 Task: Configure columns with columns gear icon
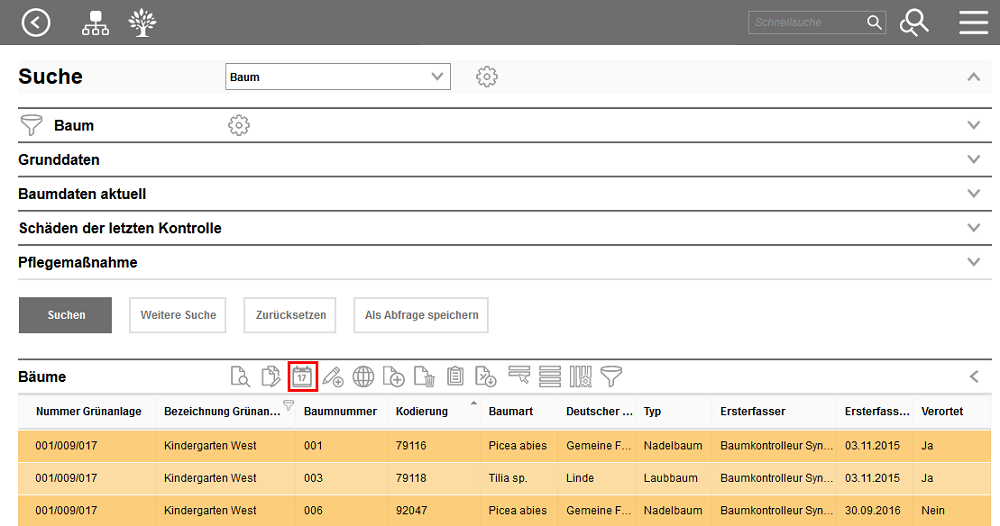point(580,376)
